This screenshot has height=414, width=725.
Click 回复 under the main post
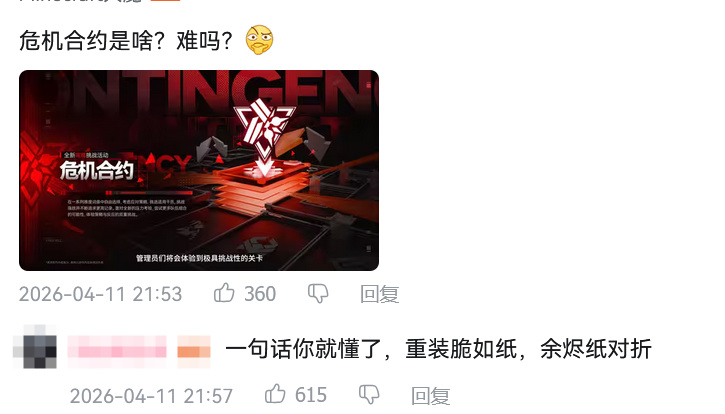tap(380, 294)
